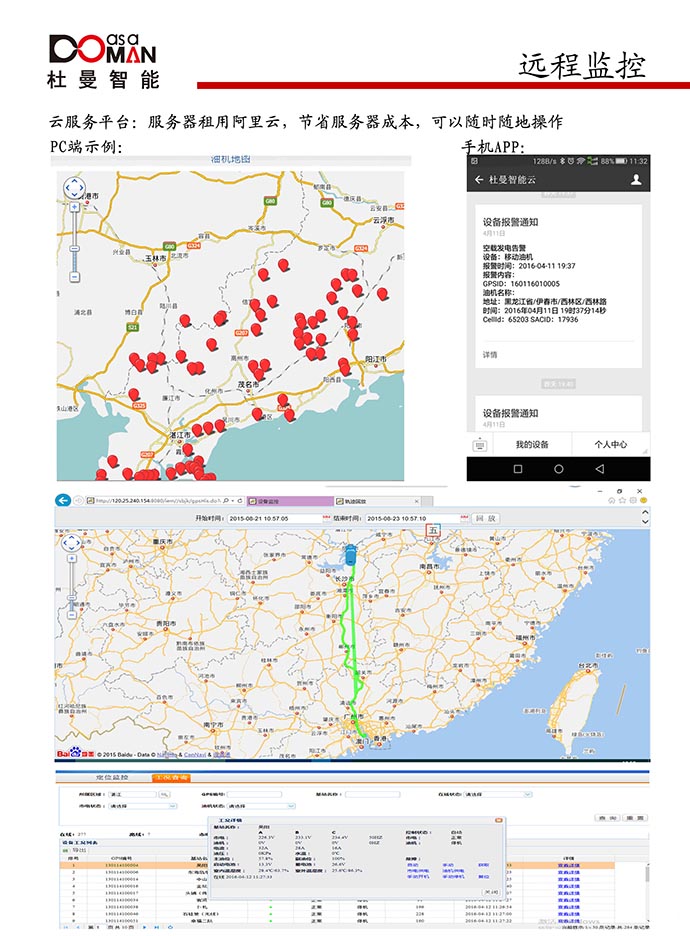Viewport: 690px width, 936px height.
Task: Zoom in on upper map with plus button
Action: [75, 208]
